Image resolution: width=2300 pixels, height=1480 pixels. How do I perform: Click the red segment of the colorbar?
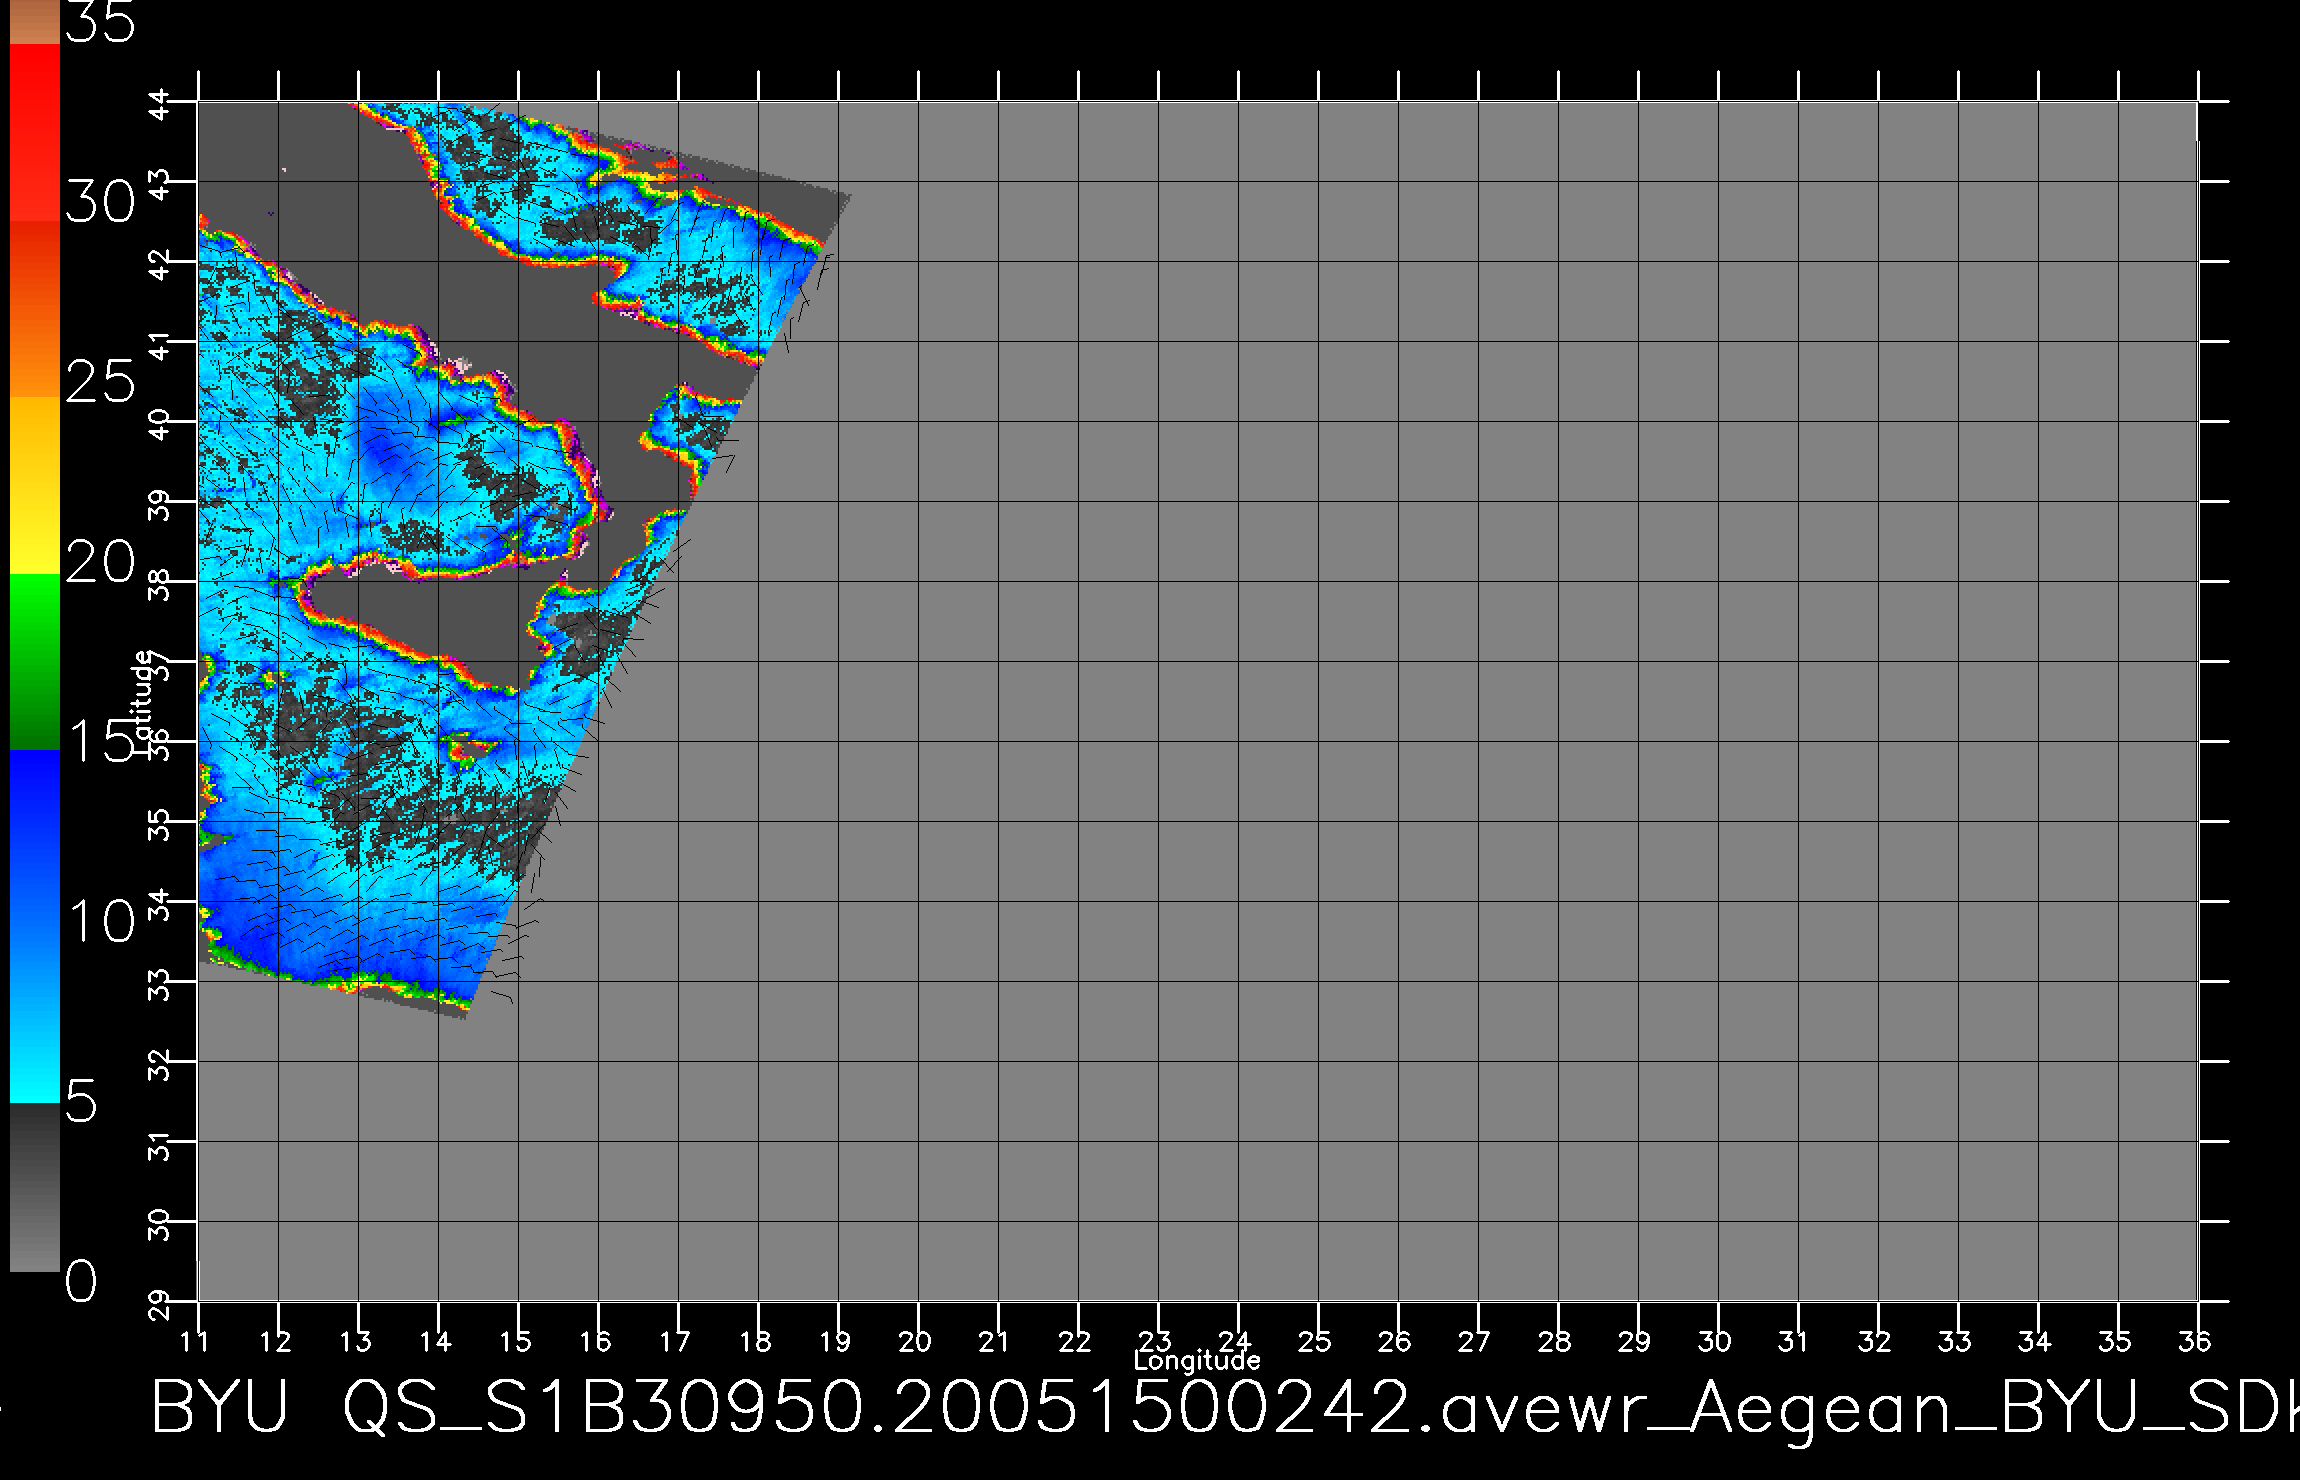[35, 133]
